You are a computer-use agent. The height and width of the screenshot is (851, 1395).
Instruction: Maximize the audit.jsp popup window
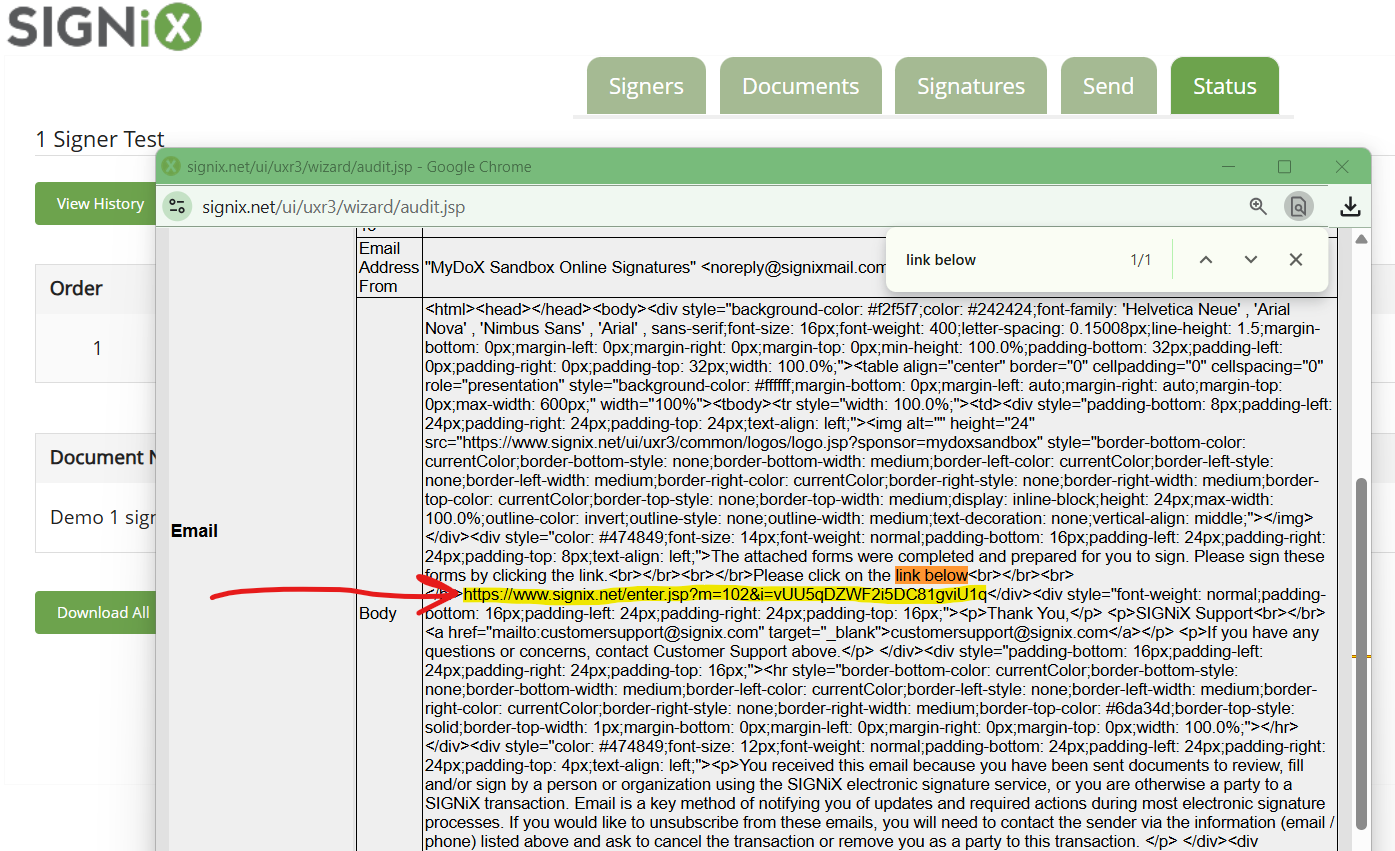coord(1284,167)
